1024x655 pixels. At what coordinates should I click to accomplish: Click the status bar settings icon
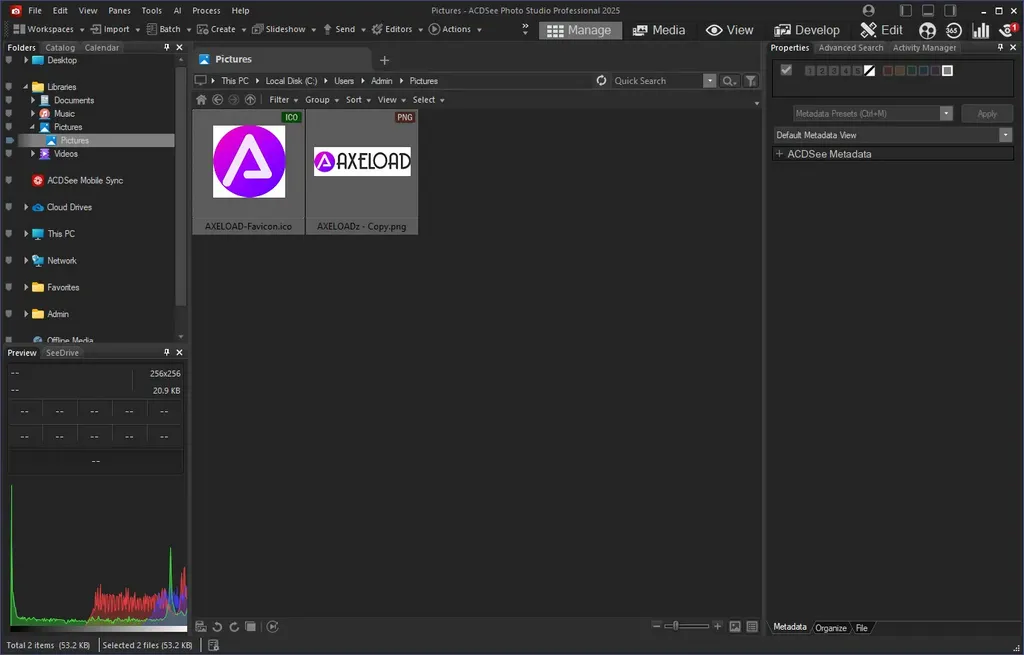click(213, 645)
